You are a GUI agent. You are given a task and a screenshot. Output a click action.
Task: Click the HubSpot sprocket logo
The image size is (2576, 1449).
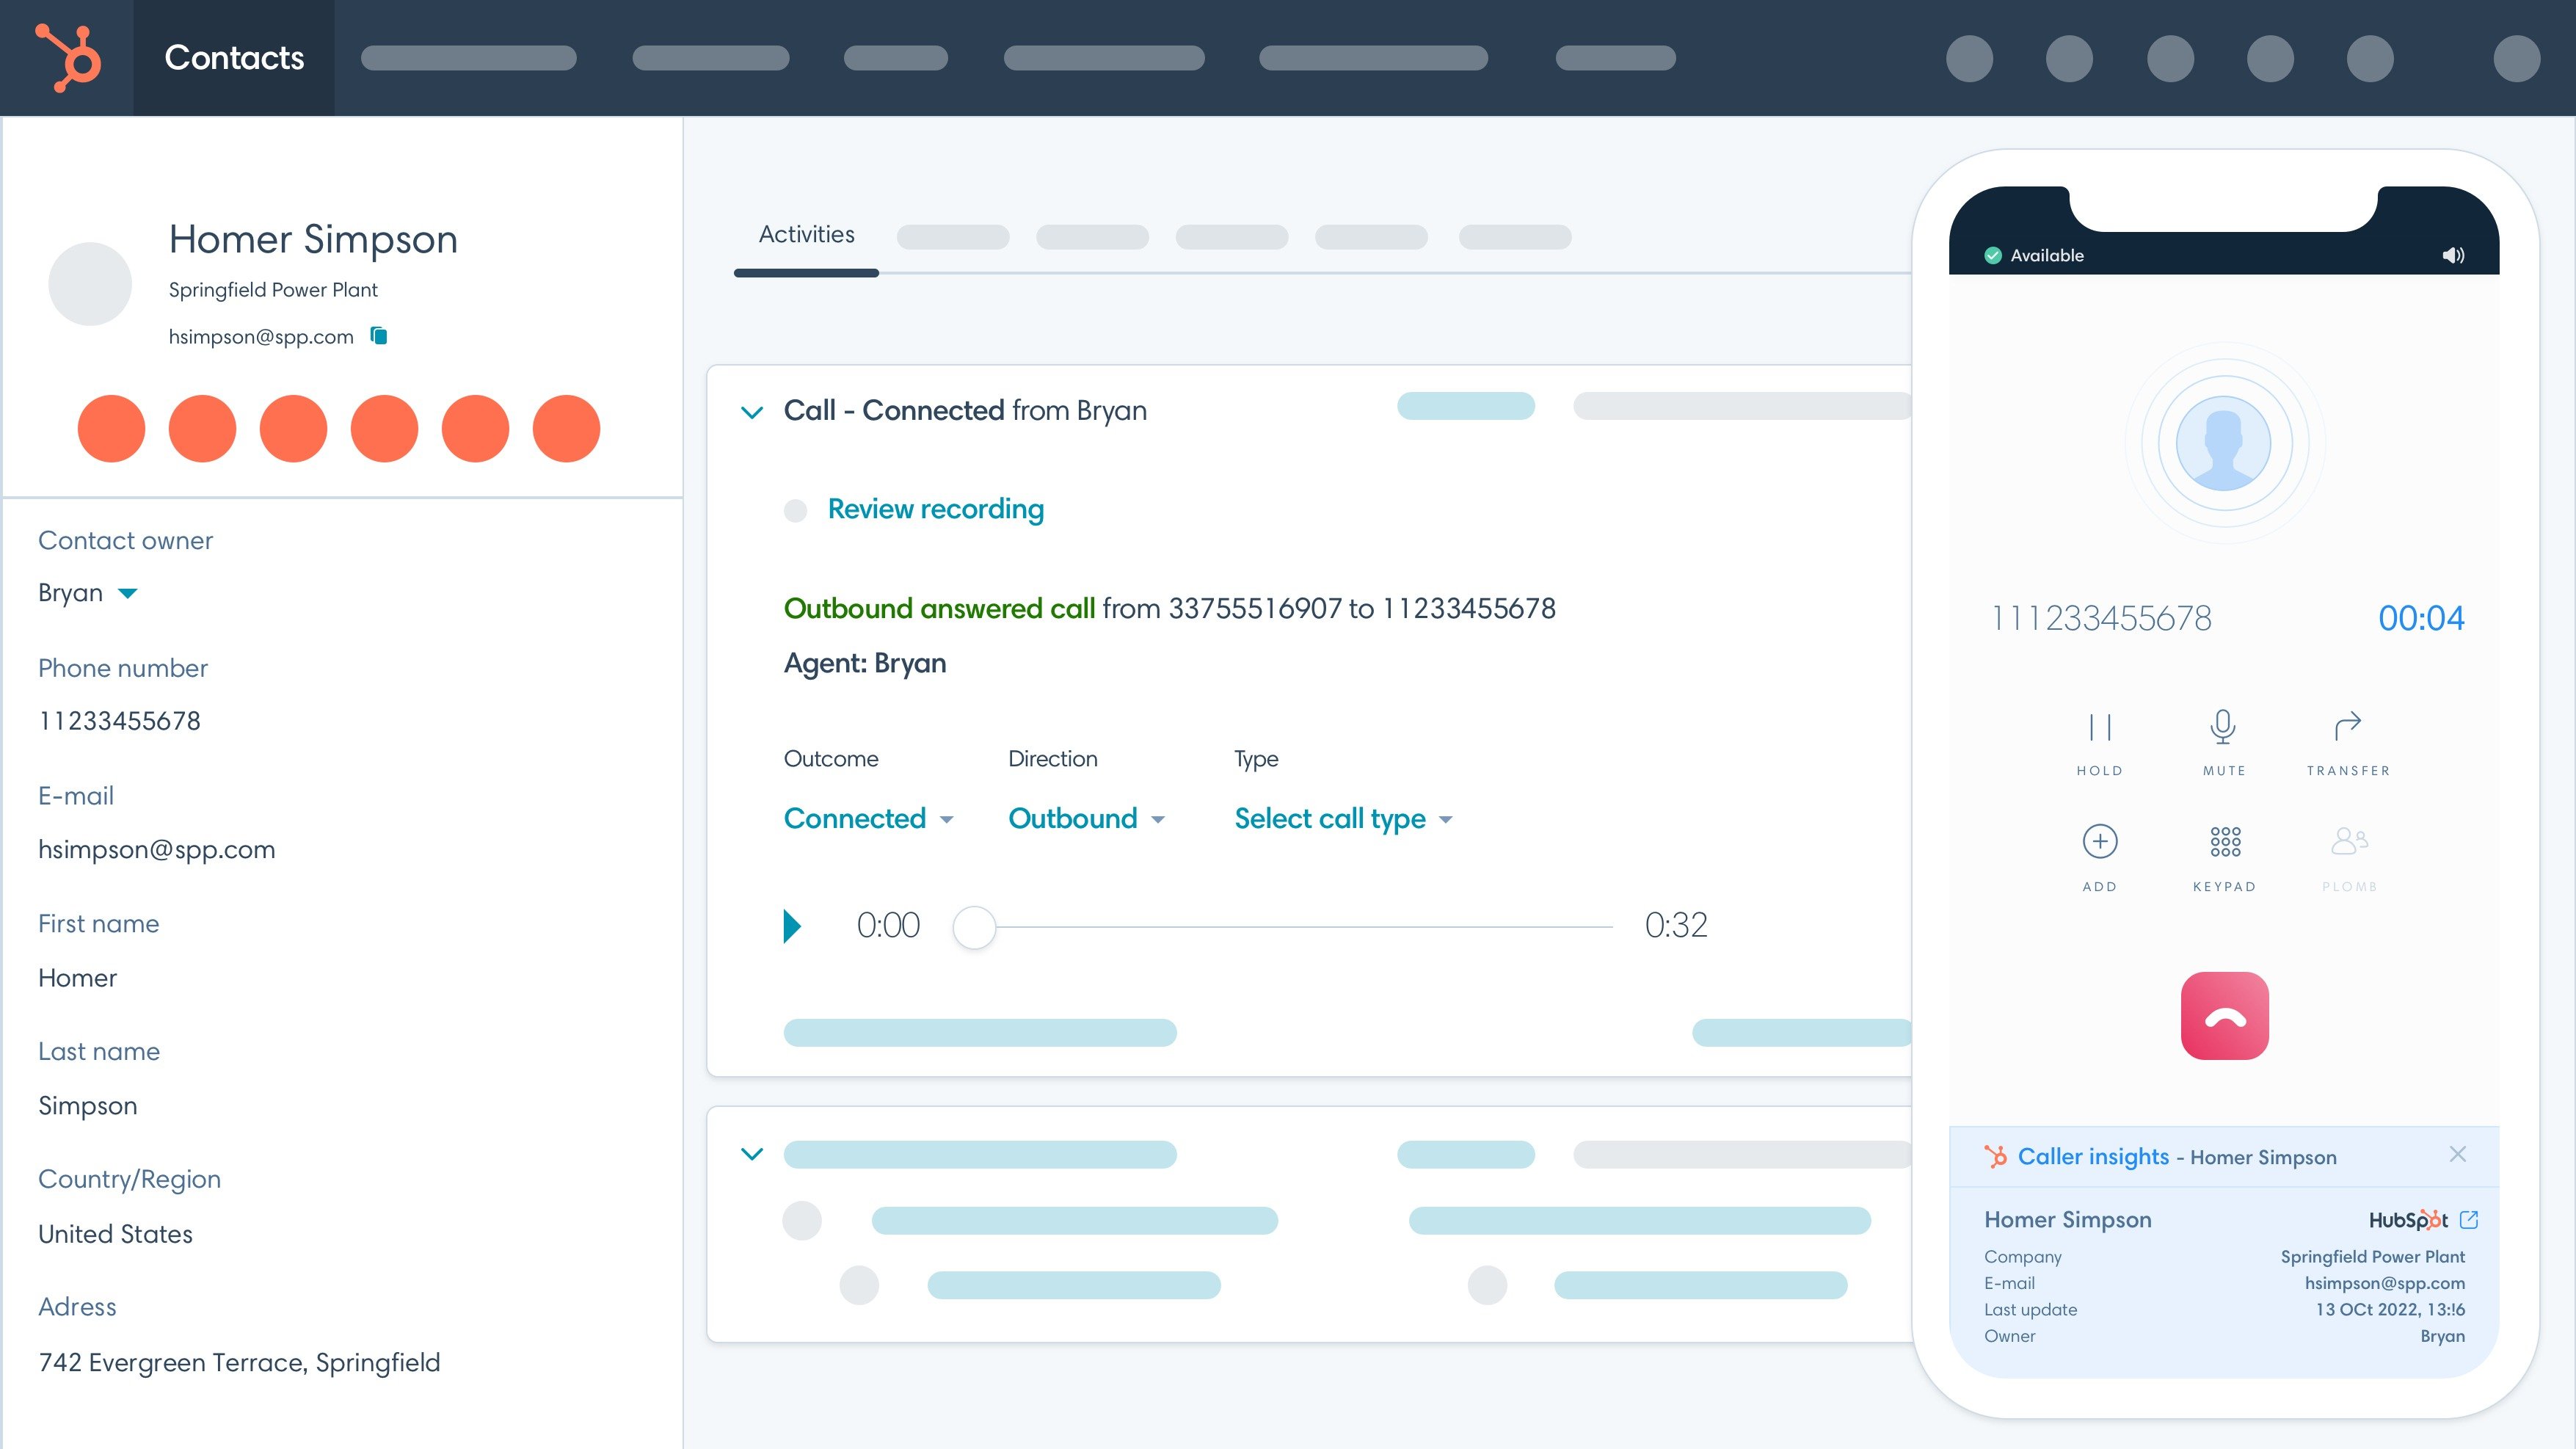point(66,58)
